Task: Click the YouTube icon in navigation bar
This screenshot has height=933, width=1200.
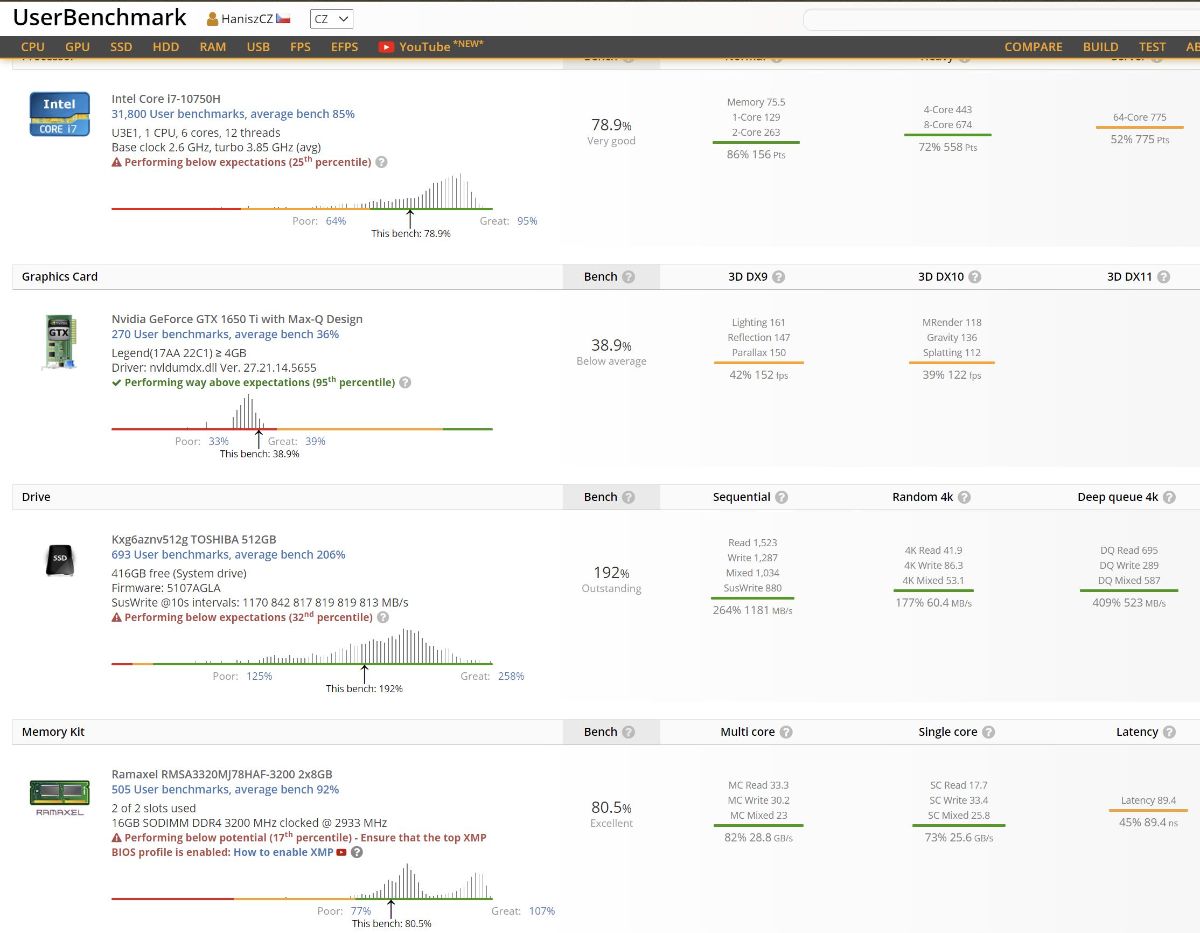Action: [386, 47]
